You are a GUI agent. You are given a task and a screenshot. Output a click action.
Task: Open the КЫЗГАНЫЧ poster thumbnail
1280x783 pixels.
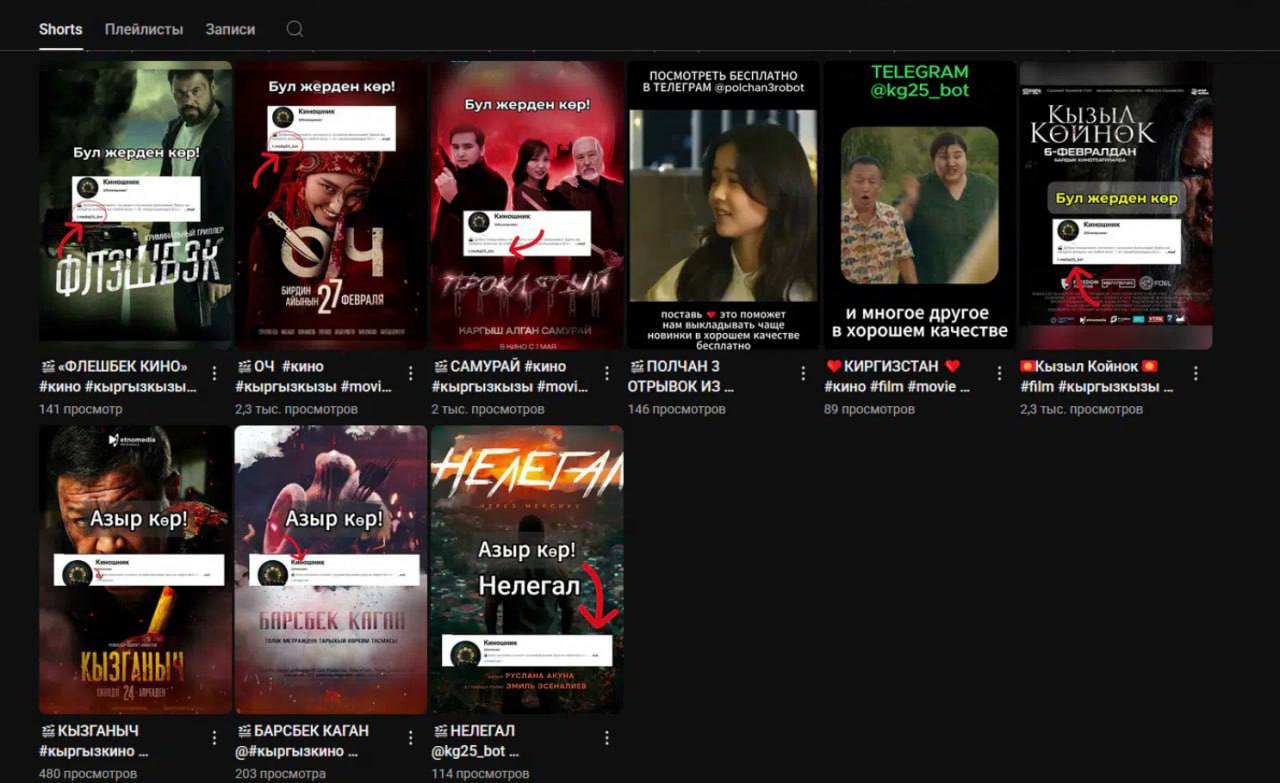click(135, 569)
